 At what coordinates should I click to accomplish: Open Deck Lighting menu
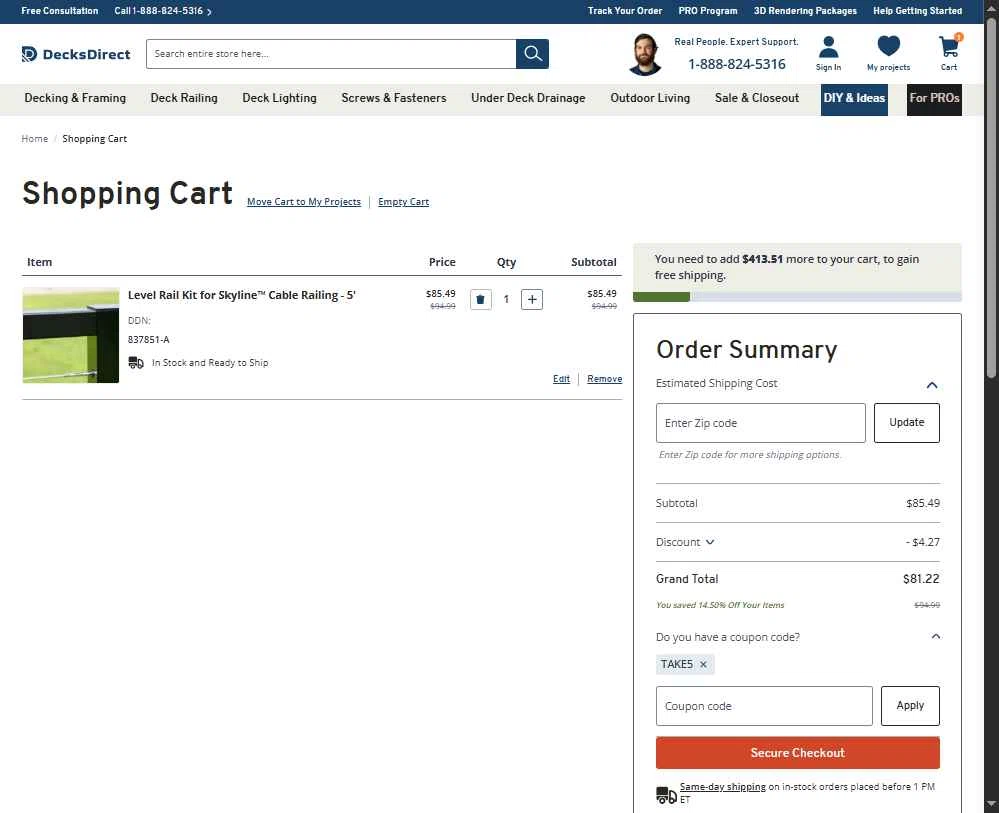tap(279, 98)
